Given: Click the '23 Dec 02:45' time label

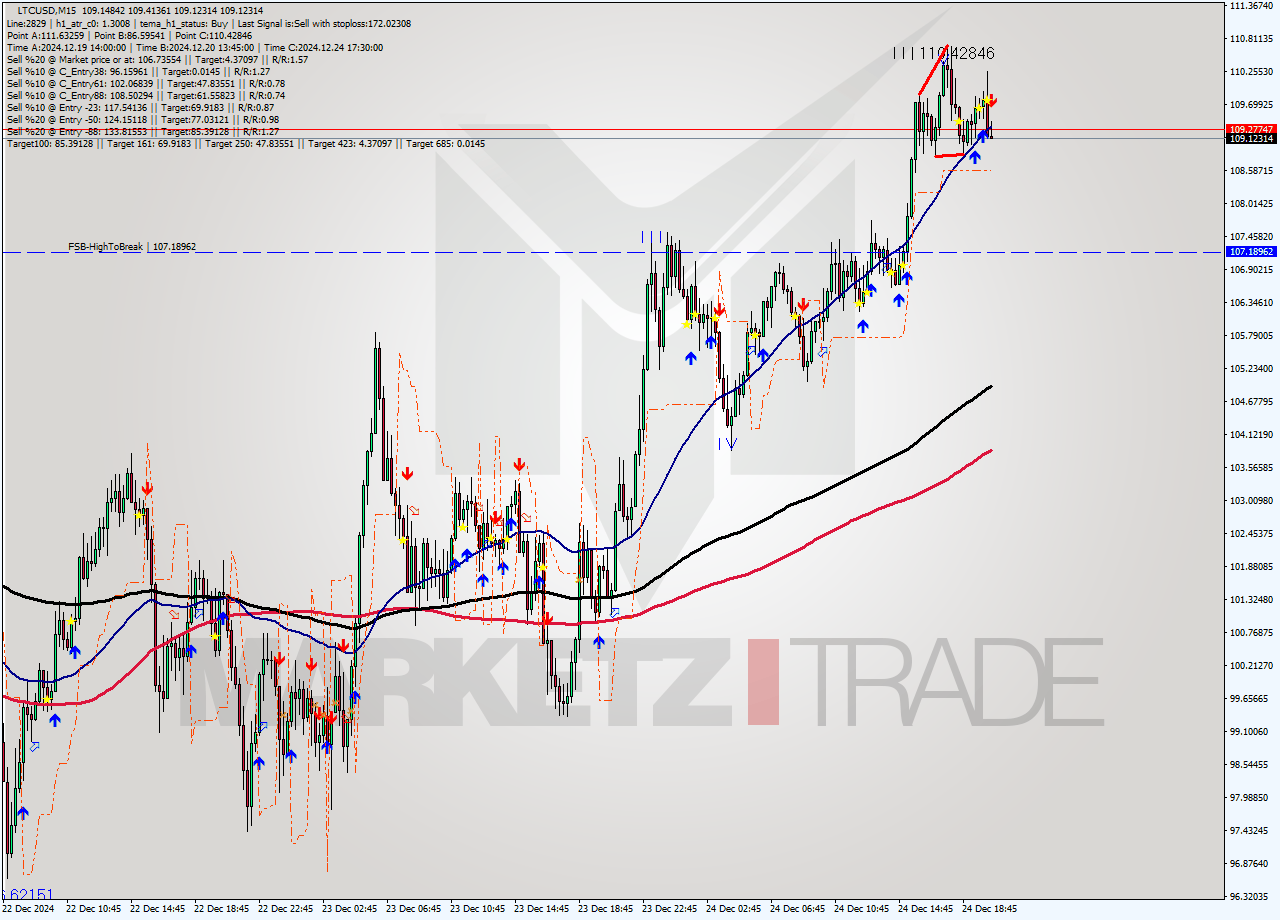Looking at the screenshot, I should point(349,908).
